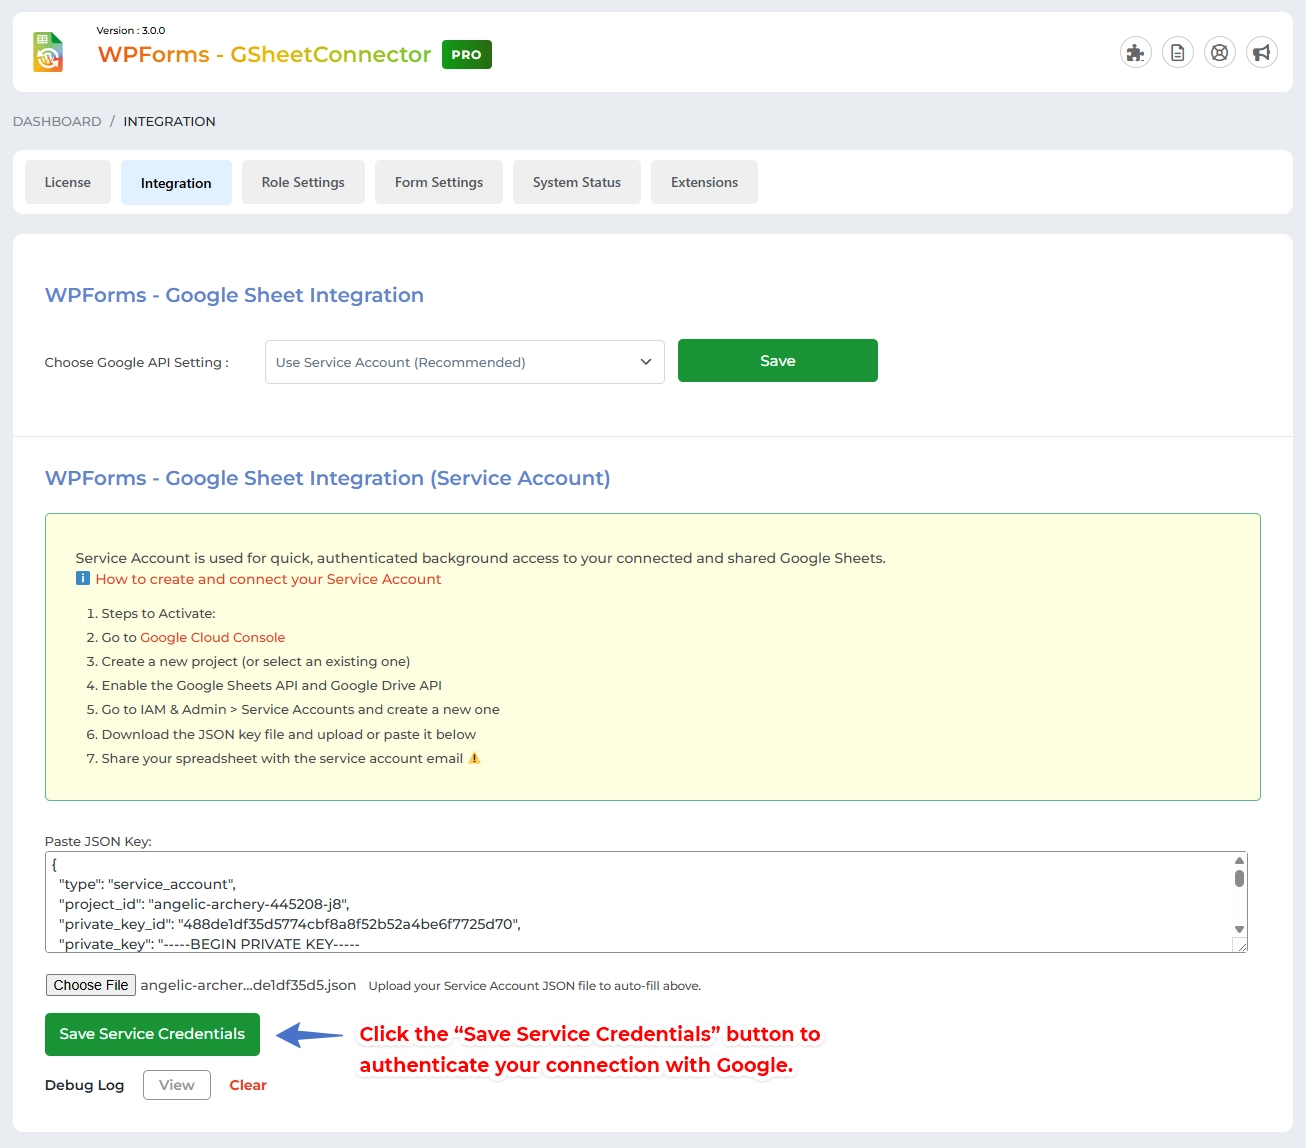Open the Extensions tab
1306x1148 pixels.
pos(704,182)
